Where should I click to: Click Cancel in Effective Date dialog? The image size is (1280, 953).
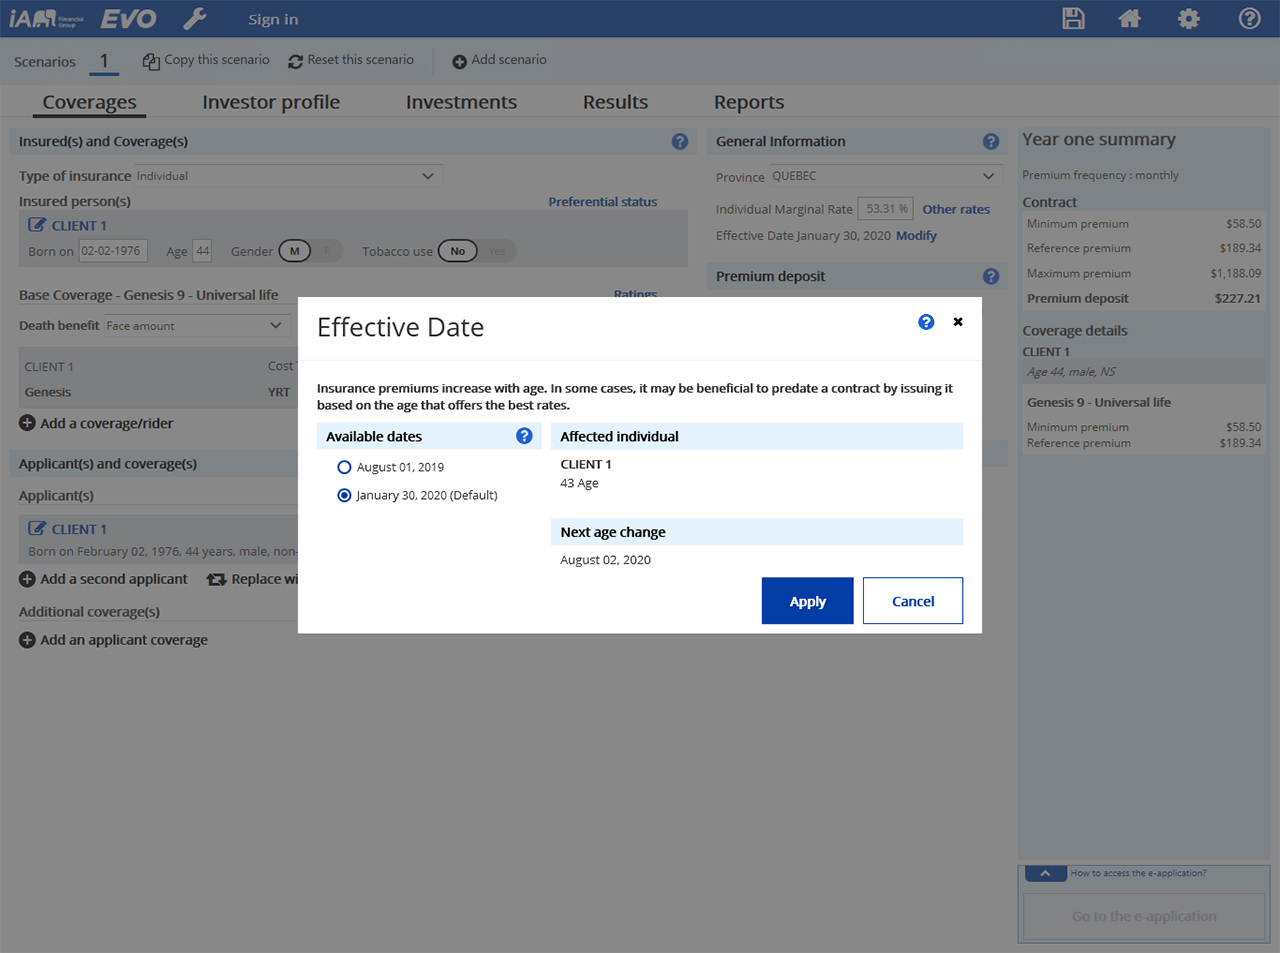click(912, 601)
